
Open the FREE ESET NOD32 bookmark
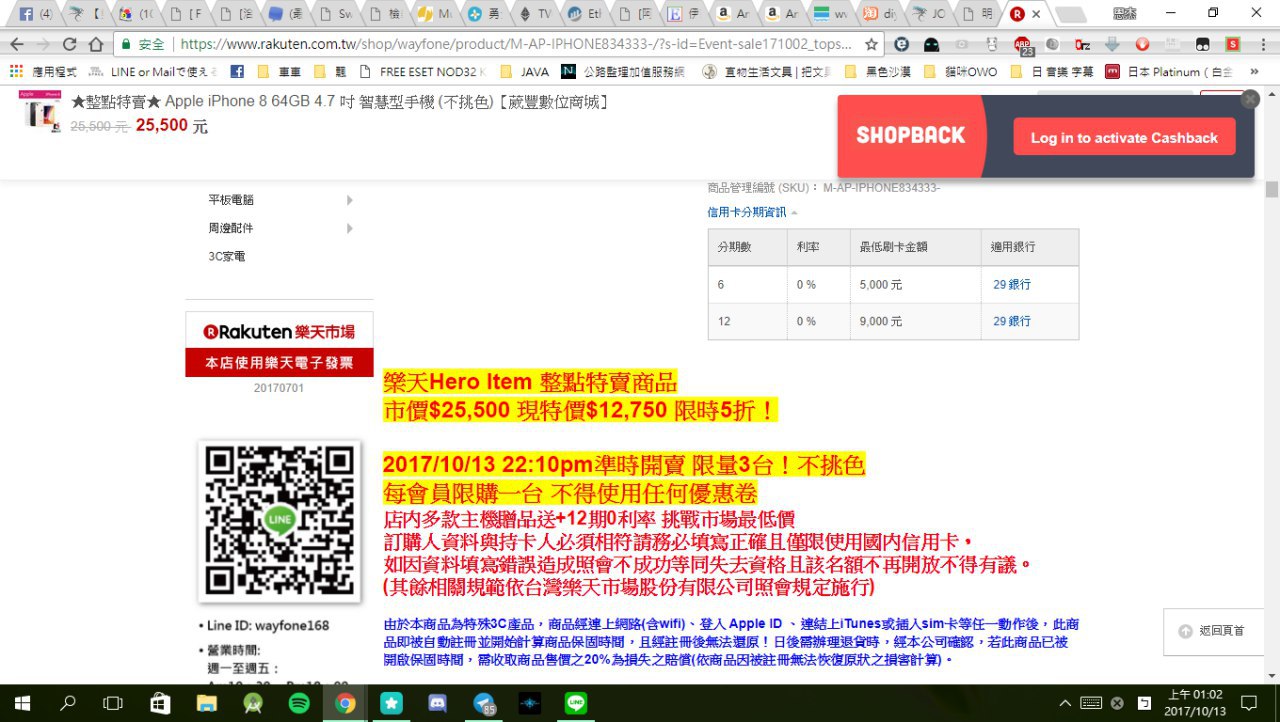421,72
